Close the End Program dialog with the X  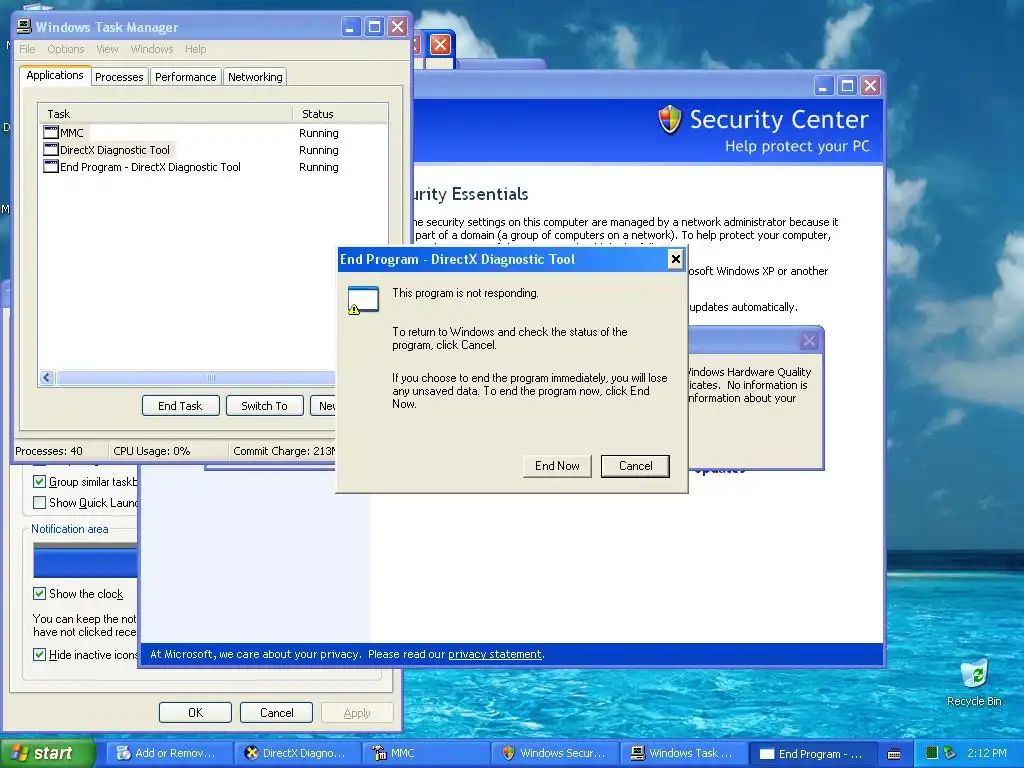point(675,259)
